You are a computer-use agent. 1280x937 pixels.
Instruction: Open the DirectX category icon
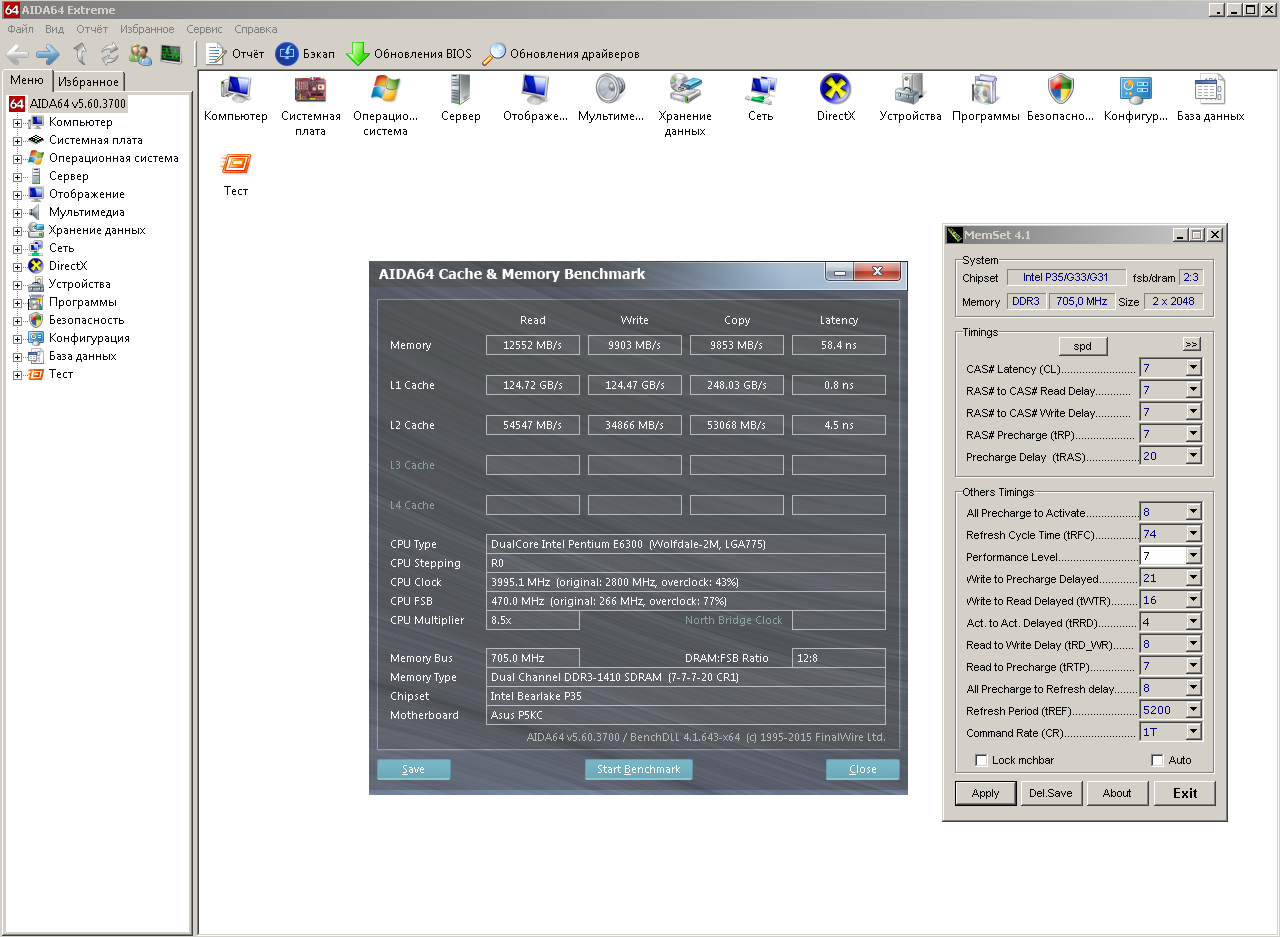point(835,90)
